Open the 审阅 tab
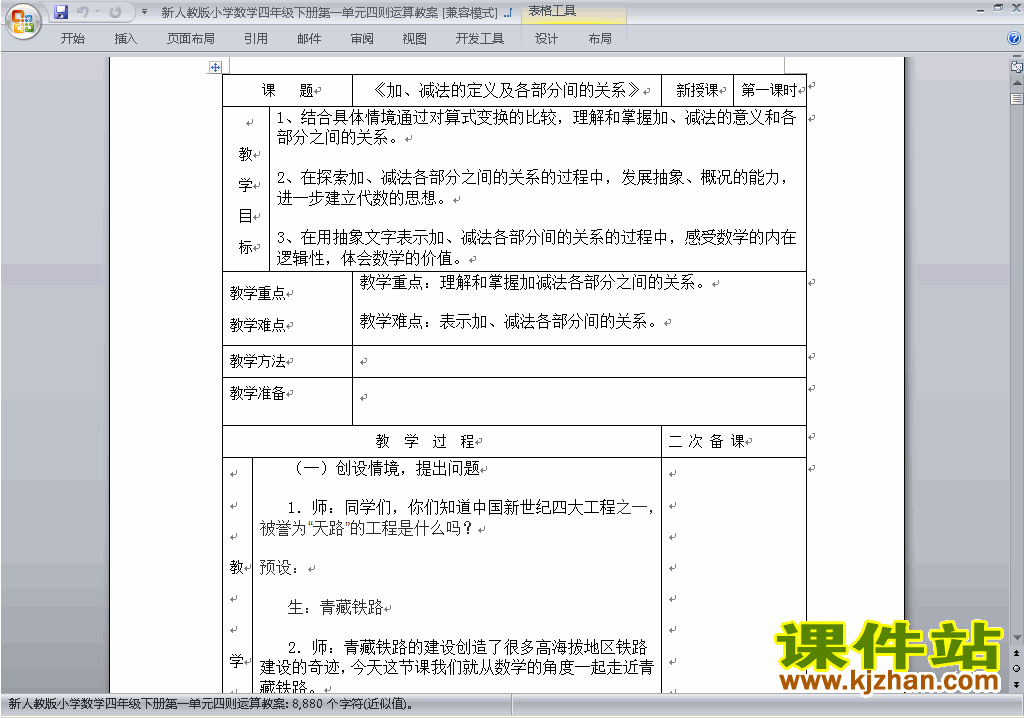Viewport: 1024px width, 718px height. [362, 39]
